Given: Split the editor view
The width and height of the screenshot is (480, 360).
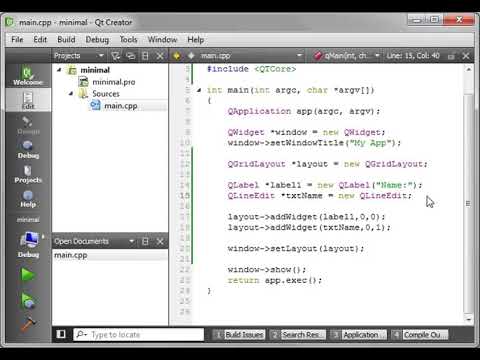Looking at the screenshot, I should click(451, 56).
